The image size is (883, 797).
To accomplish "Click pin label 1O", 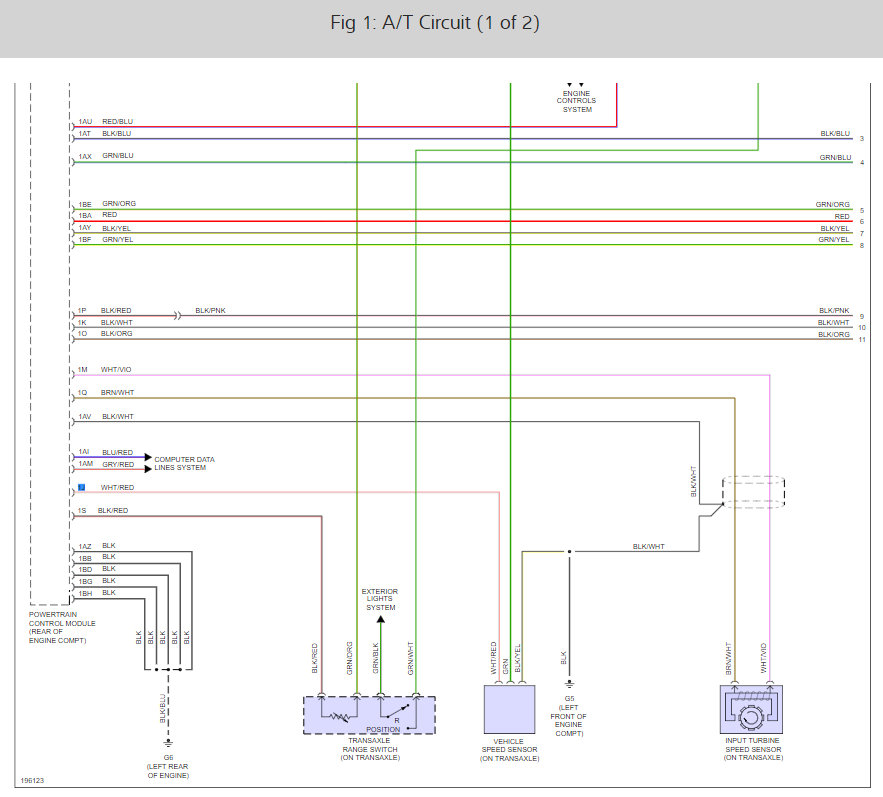I will click(x=82, y=333).
